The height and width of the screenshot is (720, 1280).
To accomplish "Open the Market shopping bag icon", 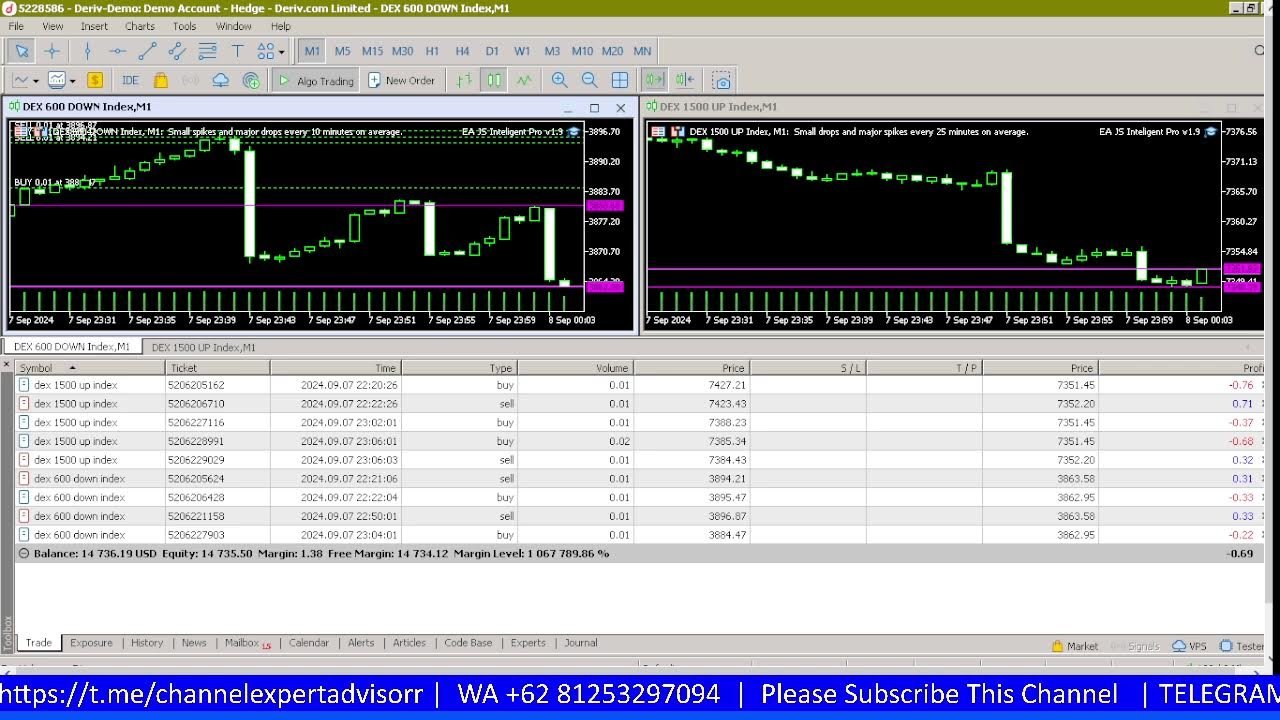I will 160,80.
